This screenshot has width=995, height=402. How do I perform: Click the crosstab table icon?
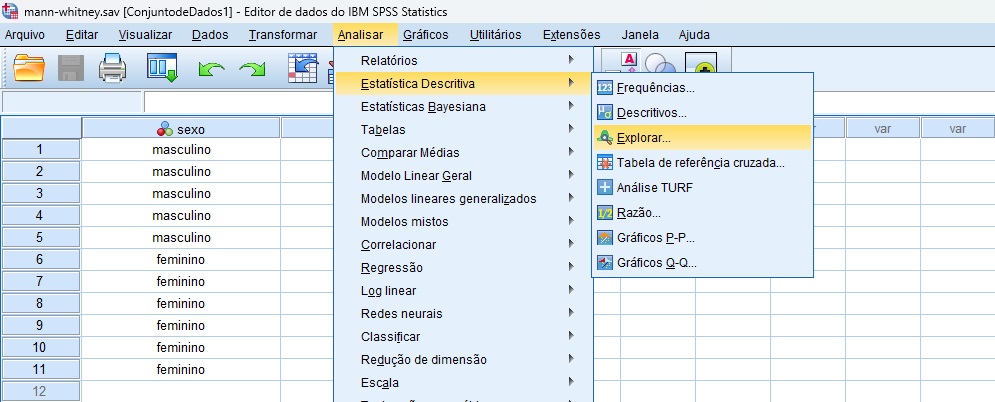point(605,163)
